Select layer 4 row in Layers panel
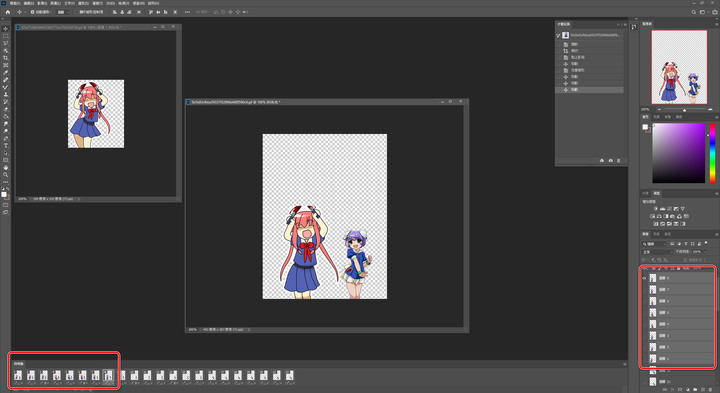 click(681, 324)
